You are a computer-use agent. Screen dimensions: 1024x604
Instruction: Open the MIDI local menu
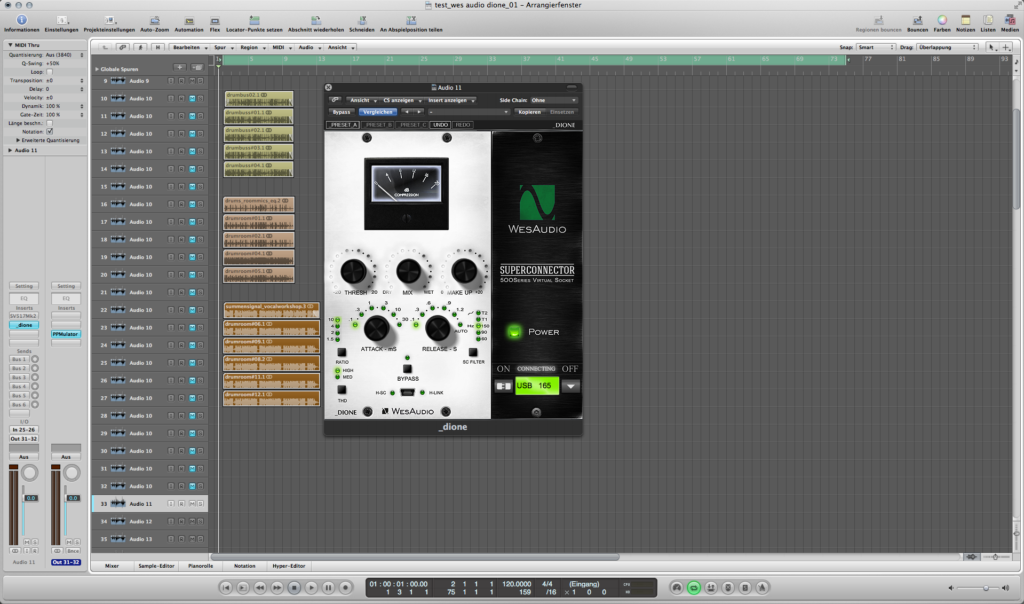[281, 47]
